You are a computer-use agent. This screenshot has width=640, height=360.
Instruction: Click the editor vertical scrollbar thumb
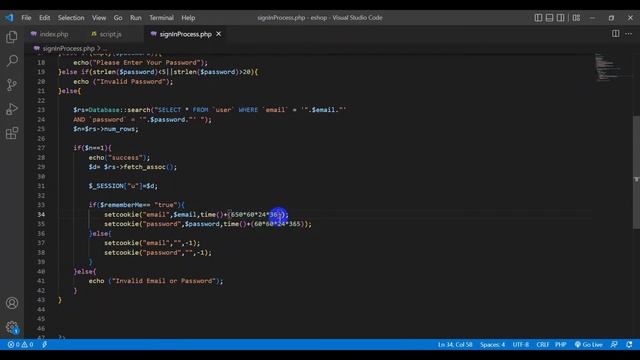click(x=636, y=172)
